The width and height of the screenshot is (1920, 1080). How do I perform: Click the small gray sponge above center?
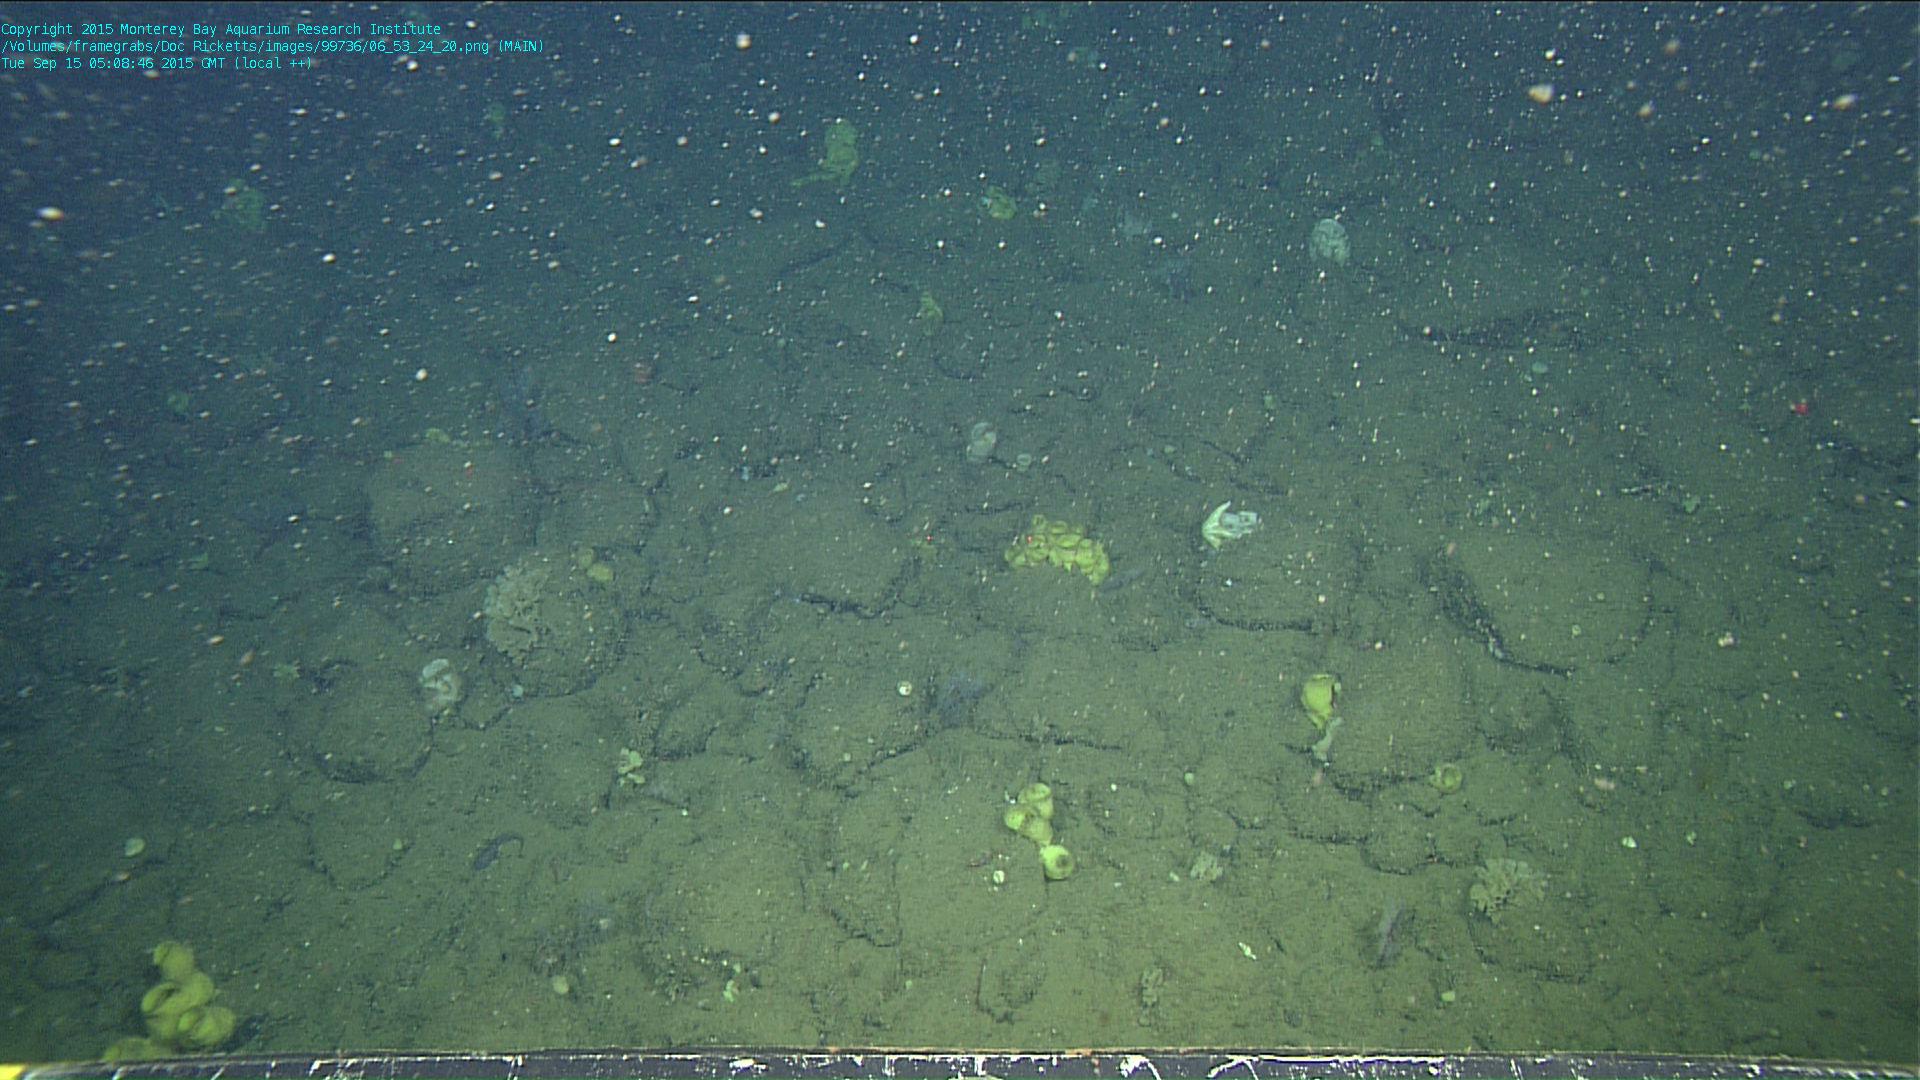981,440
